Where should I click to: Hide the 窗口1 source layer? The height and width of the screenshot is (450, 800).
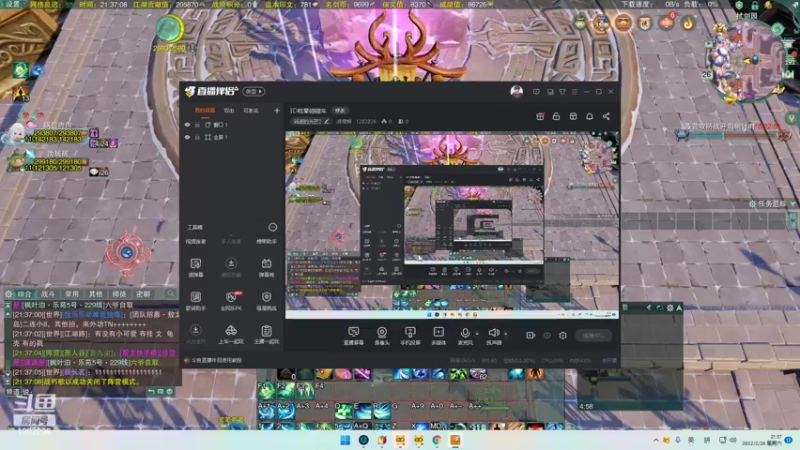[x=187, y=124]
